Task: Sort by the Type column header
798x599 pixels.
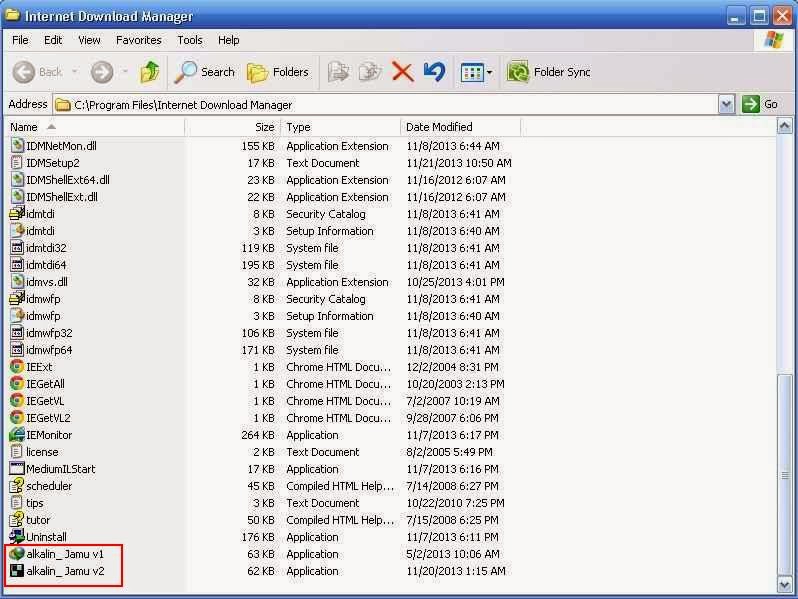Action: click(339, 127)
